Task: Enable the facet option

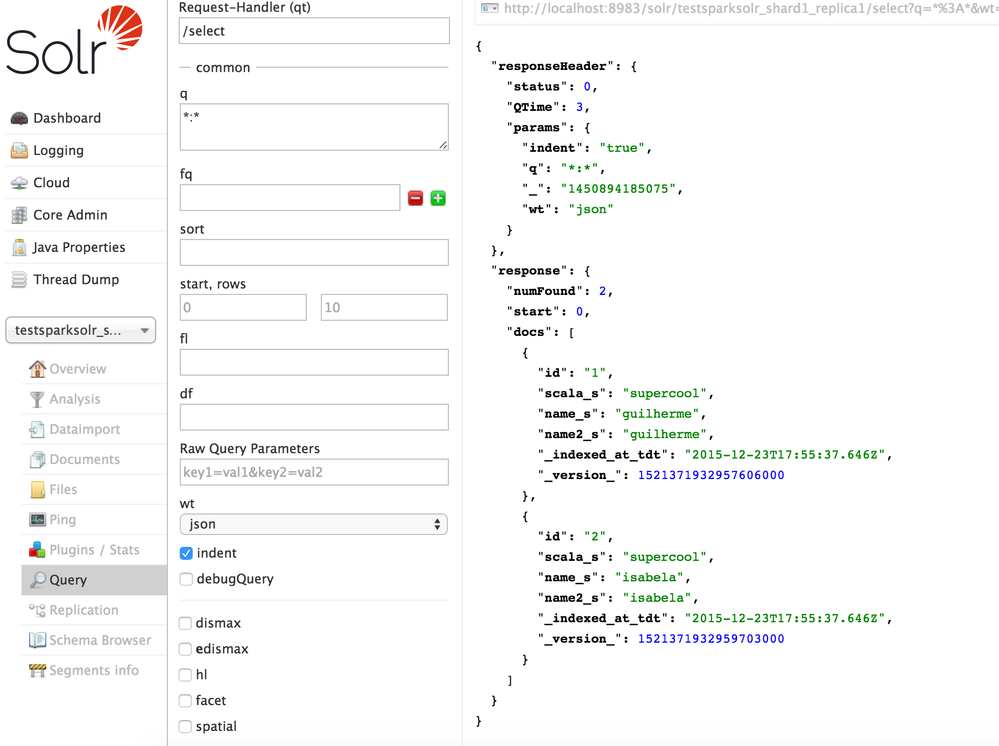Action: tap(184, 700)
